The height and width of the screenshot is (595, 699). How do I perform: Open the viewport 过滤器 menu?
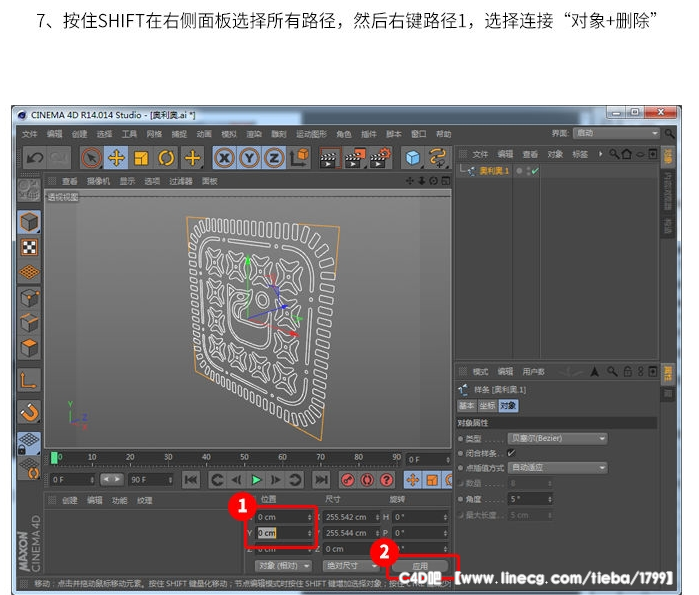pos(181,181)
